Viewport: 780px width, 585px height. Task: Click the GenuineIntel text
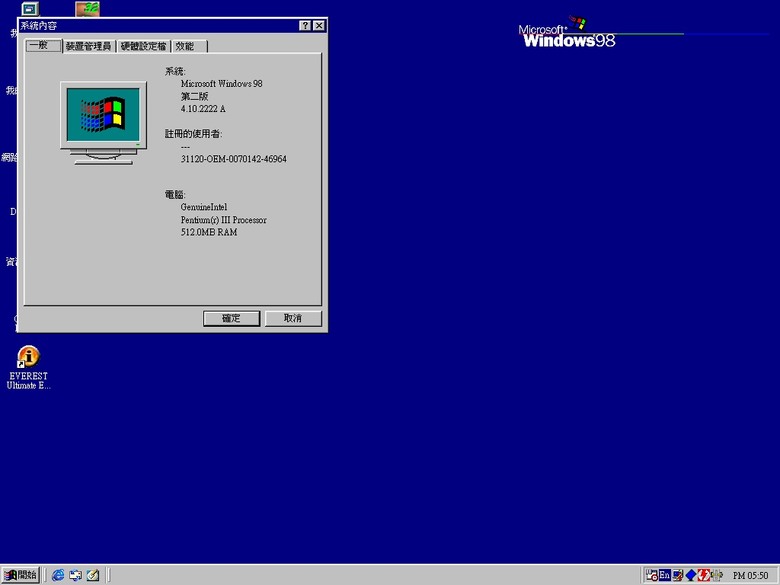click(204, 207)
